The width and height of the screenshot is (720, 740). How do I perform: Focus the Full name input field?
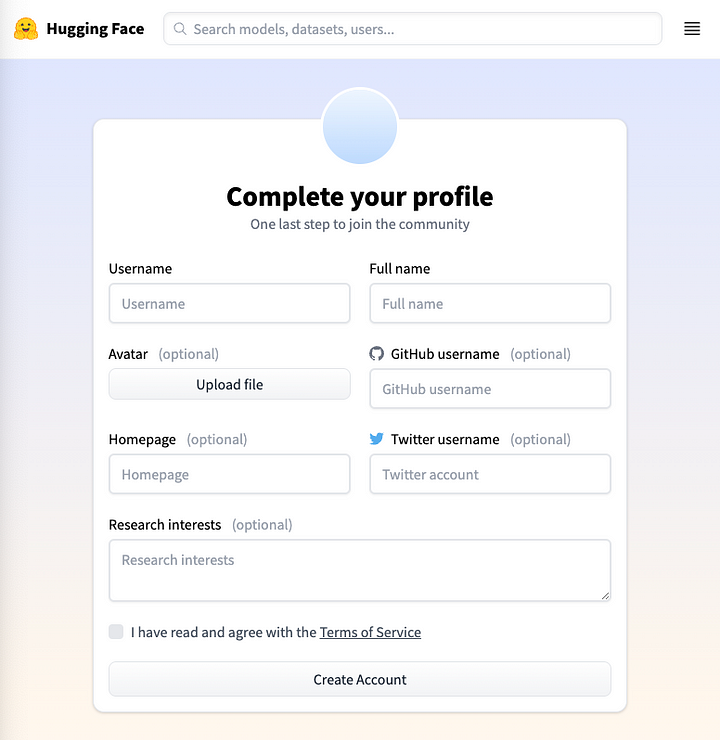click(x=490, y=304)
